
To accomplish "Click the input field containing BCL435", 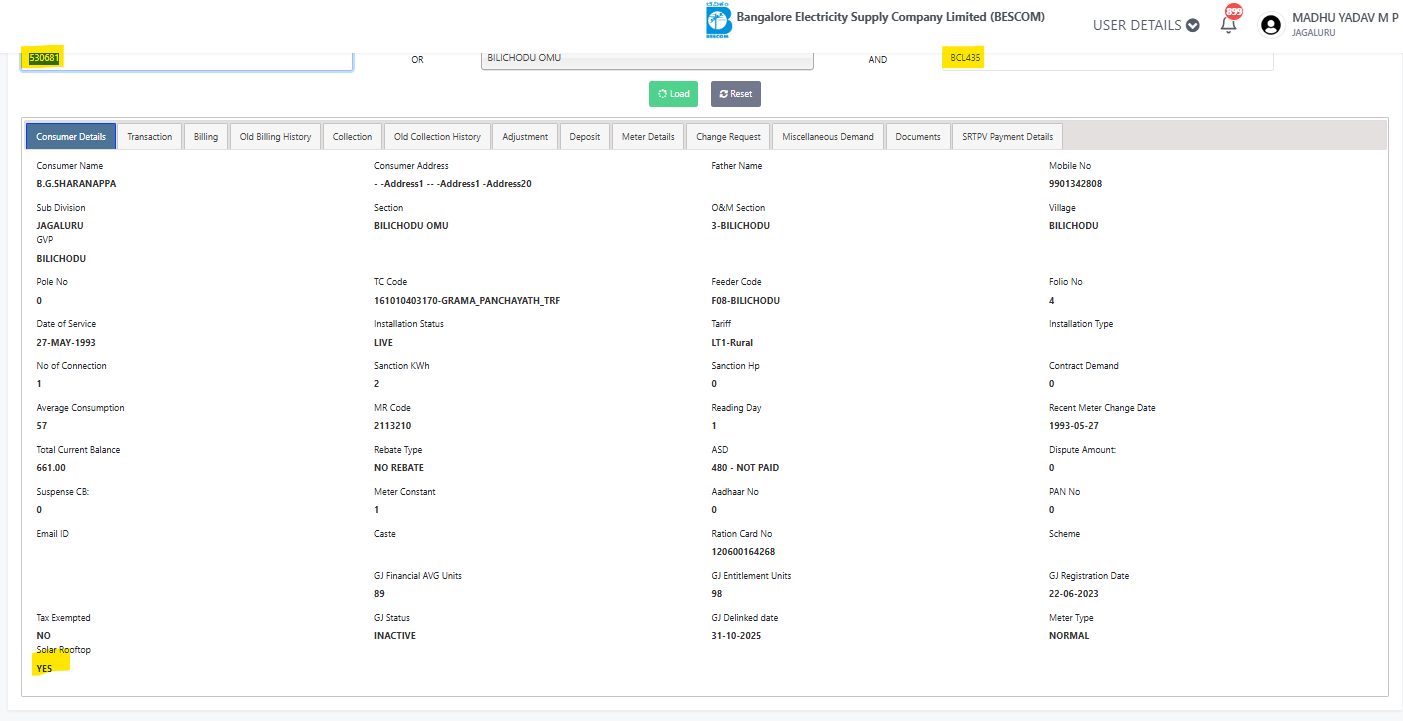I will [x=1107, y=58].
